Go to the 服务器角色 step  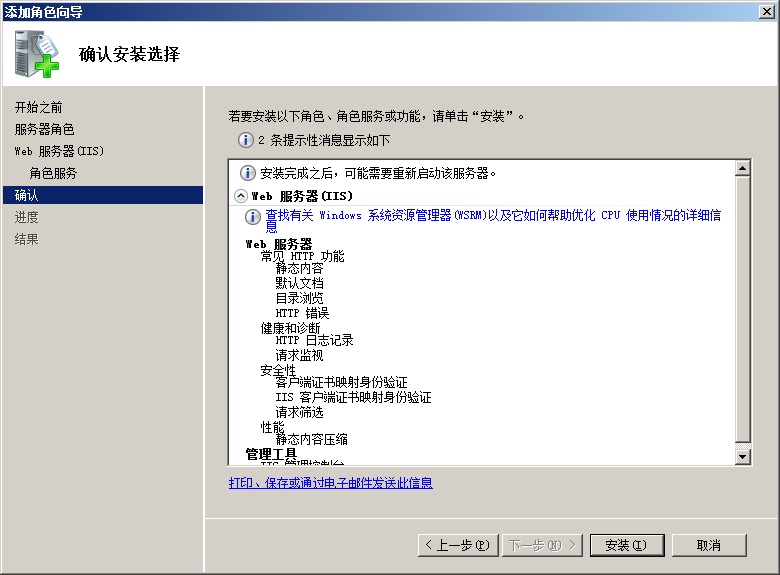tap(44, 129)
